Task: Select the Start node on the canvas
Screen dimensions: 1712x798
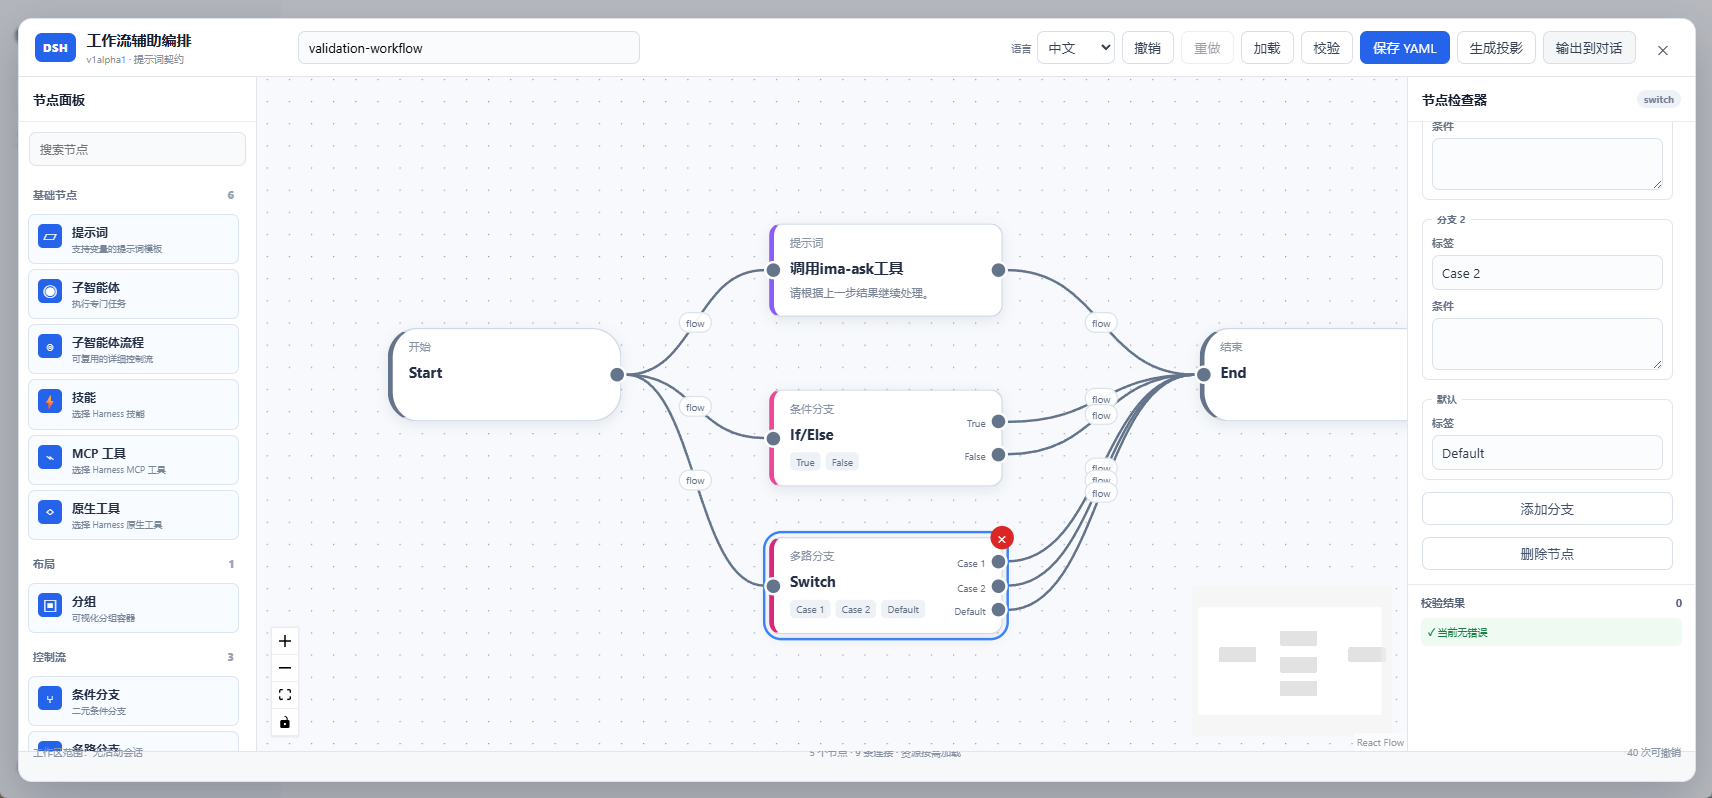Action: 505,375
